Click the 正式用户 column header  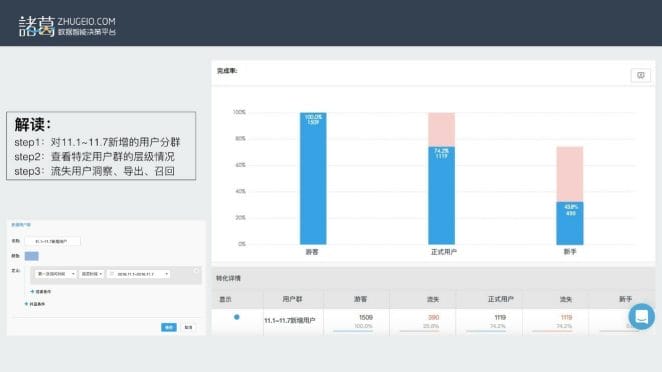pos(501,299)
